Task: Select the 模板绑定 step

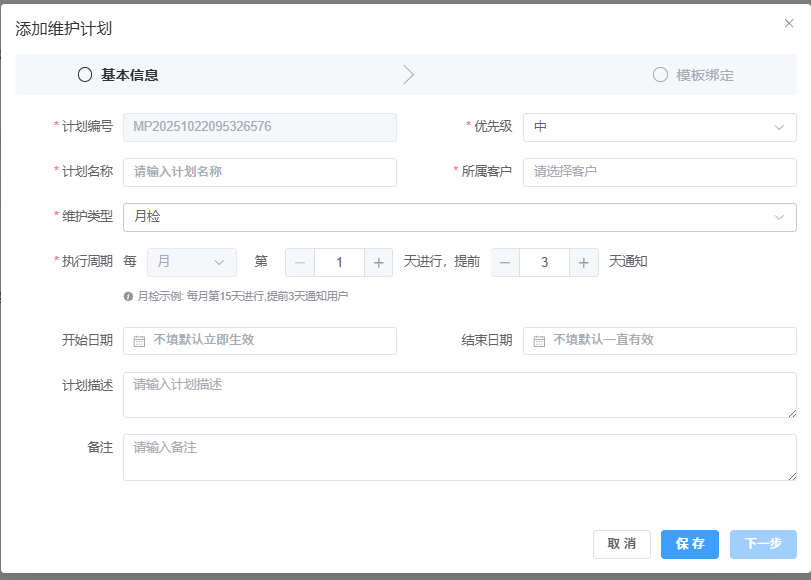Action: click(x=693, y=75)
